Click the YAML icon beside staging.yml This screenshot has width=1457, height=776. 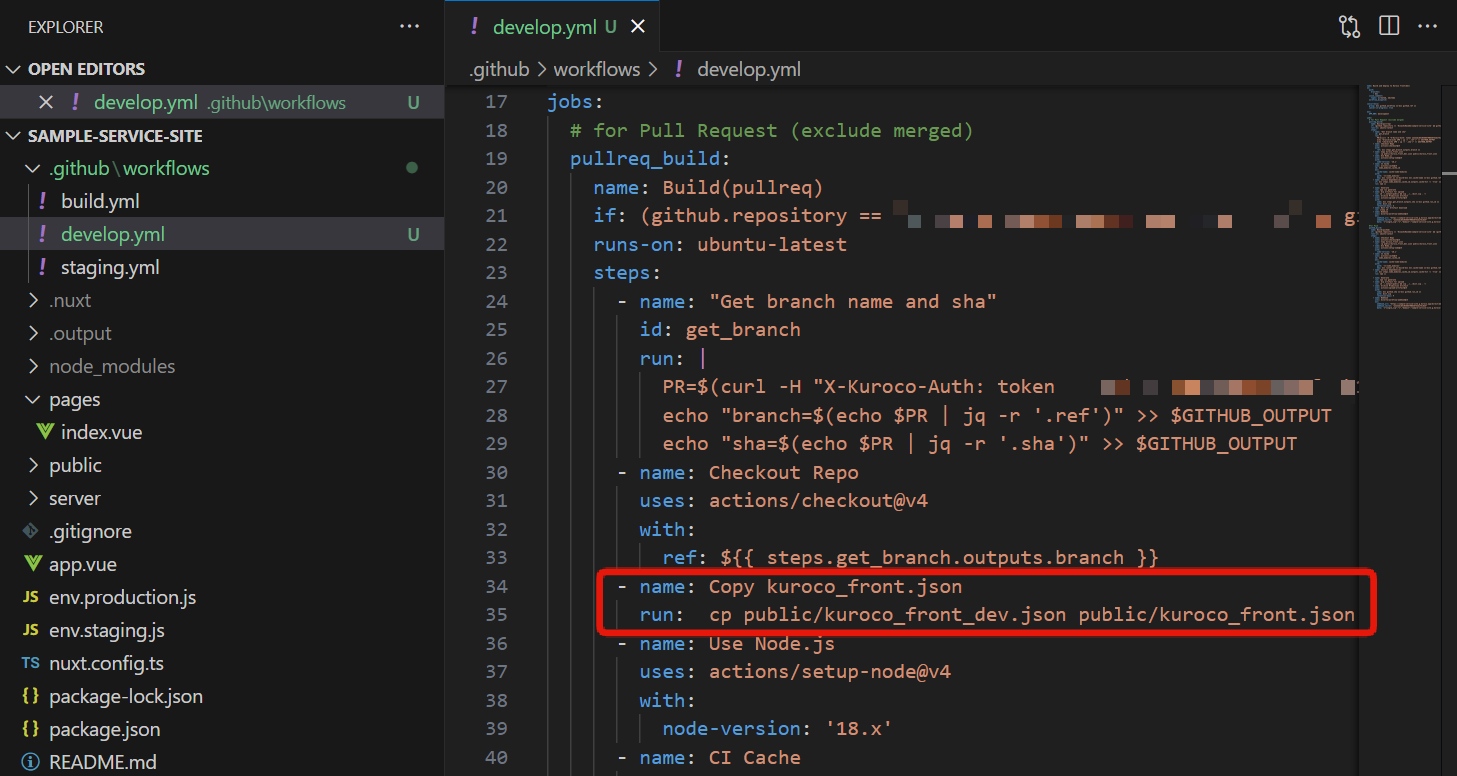click(43, 267)
